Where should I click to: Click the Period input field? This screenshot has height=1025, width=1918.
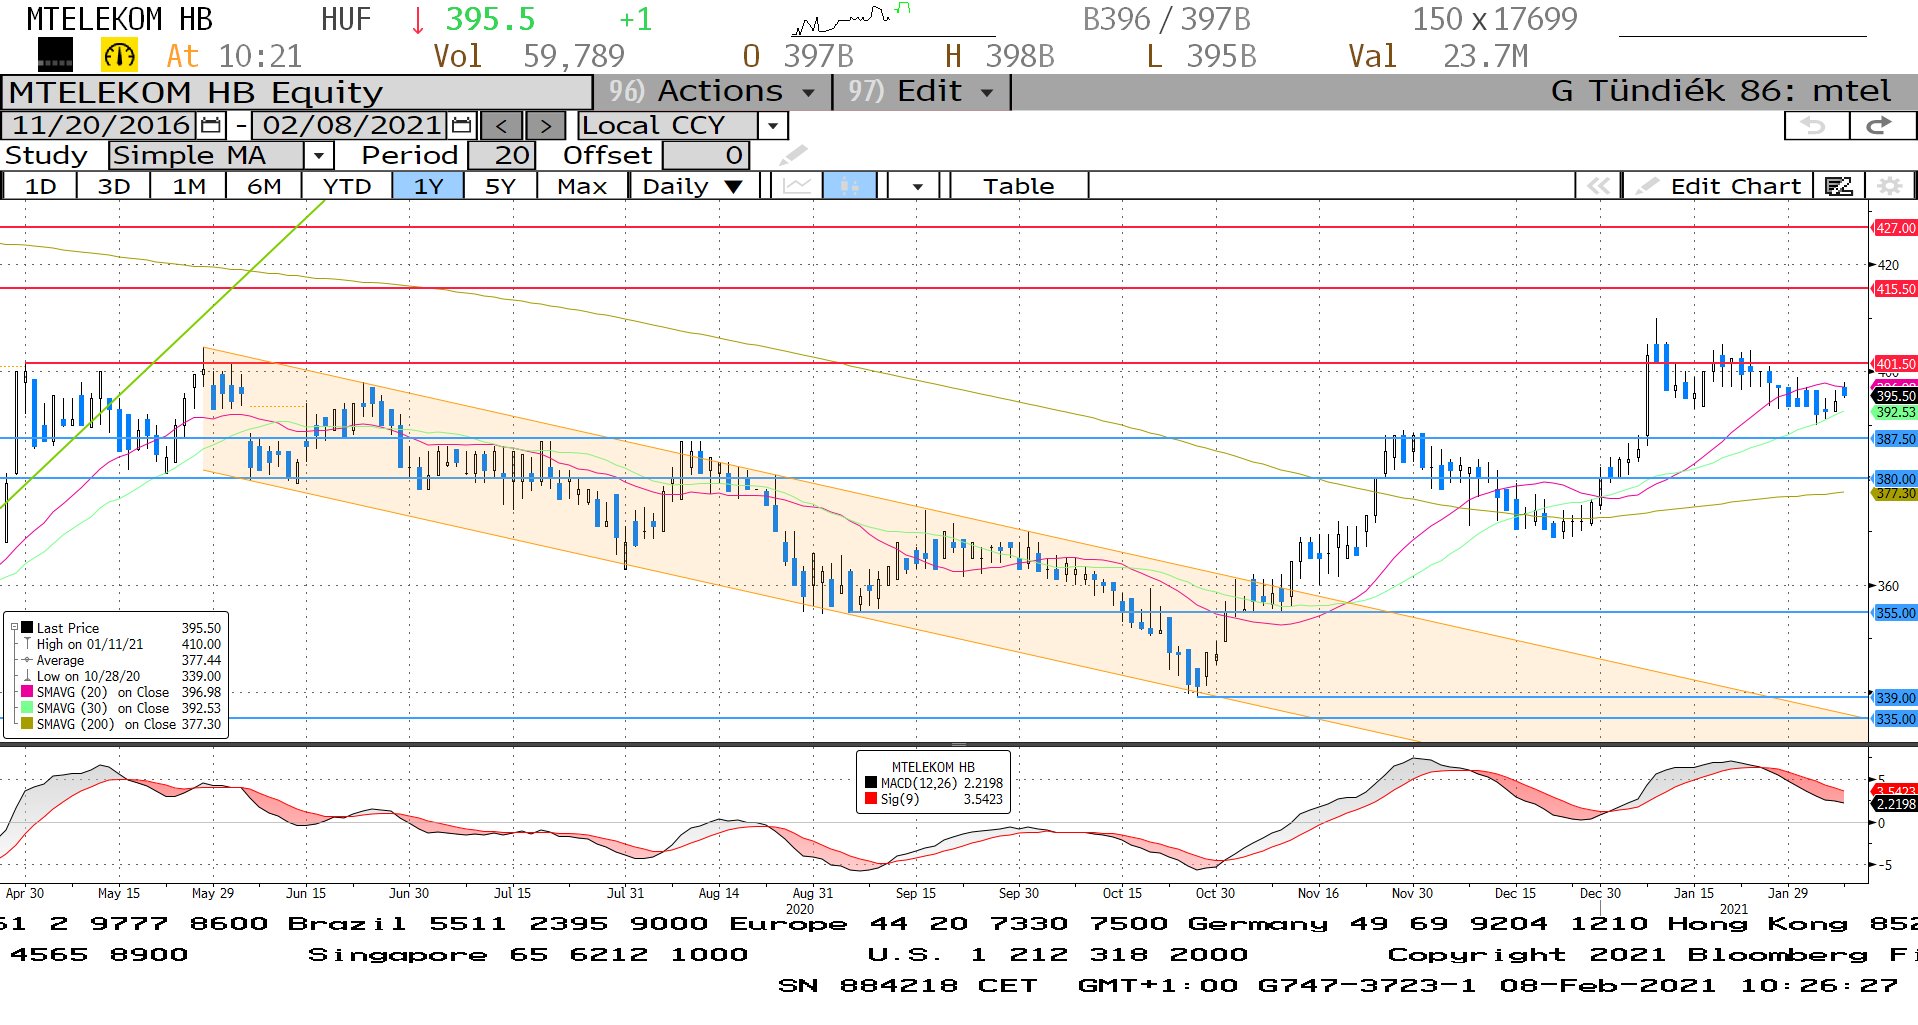[503, 156]
